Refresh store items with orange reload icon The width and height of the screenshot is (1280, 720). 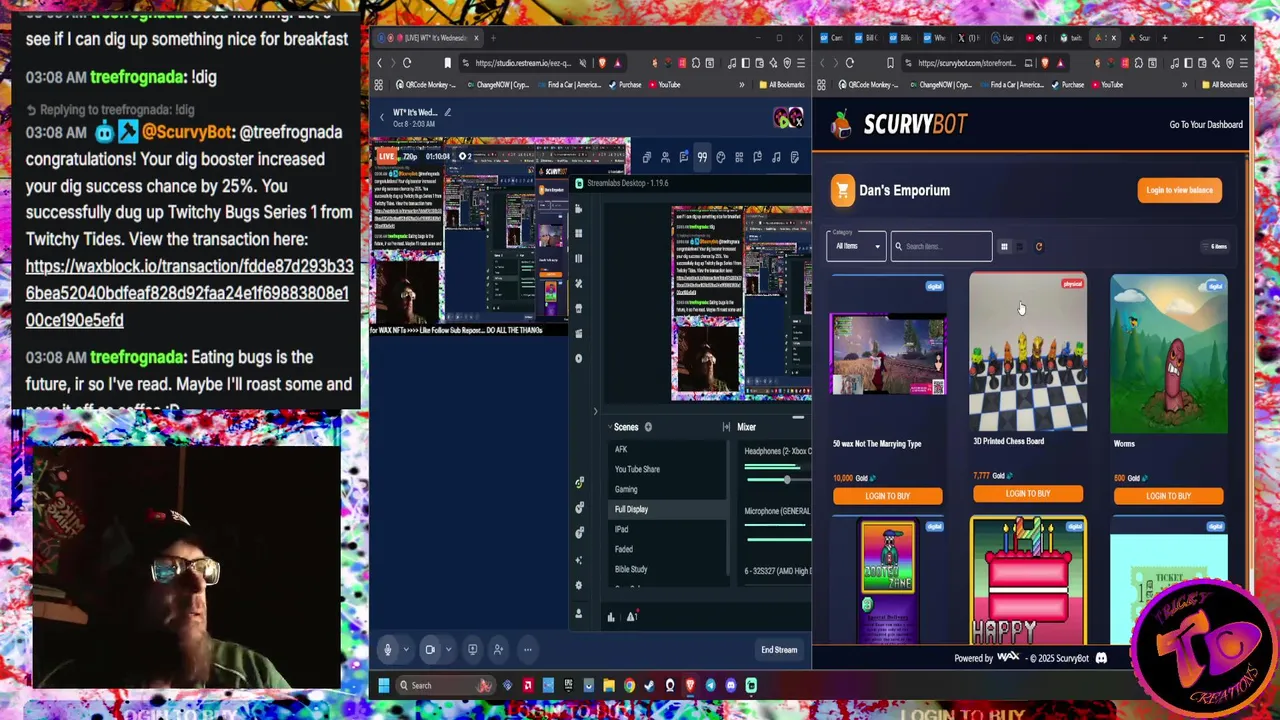(1038, 246)
